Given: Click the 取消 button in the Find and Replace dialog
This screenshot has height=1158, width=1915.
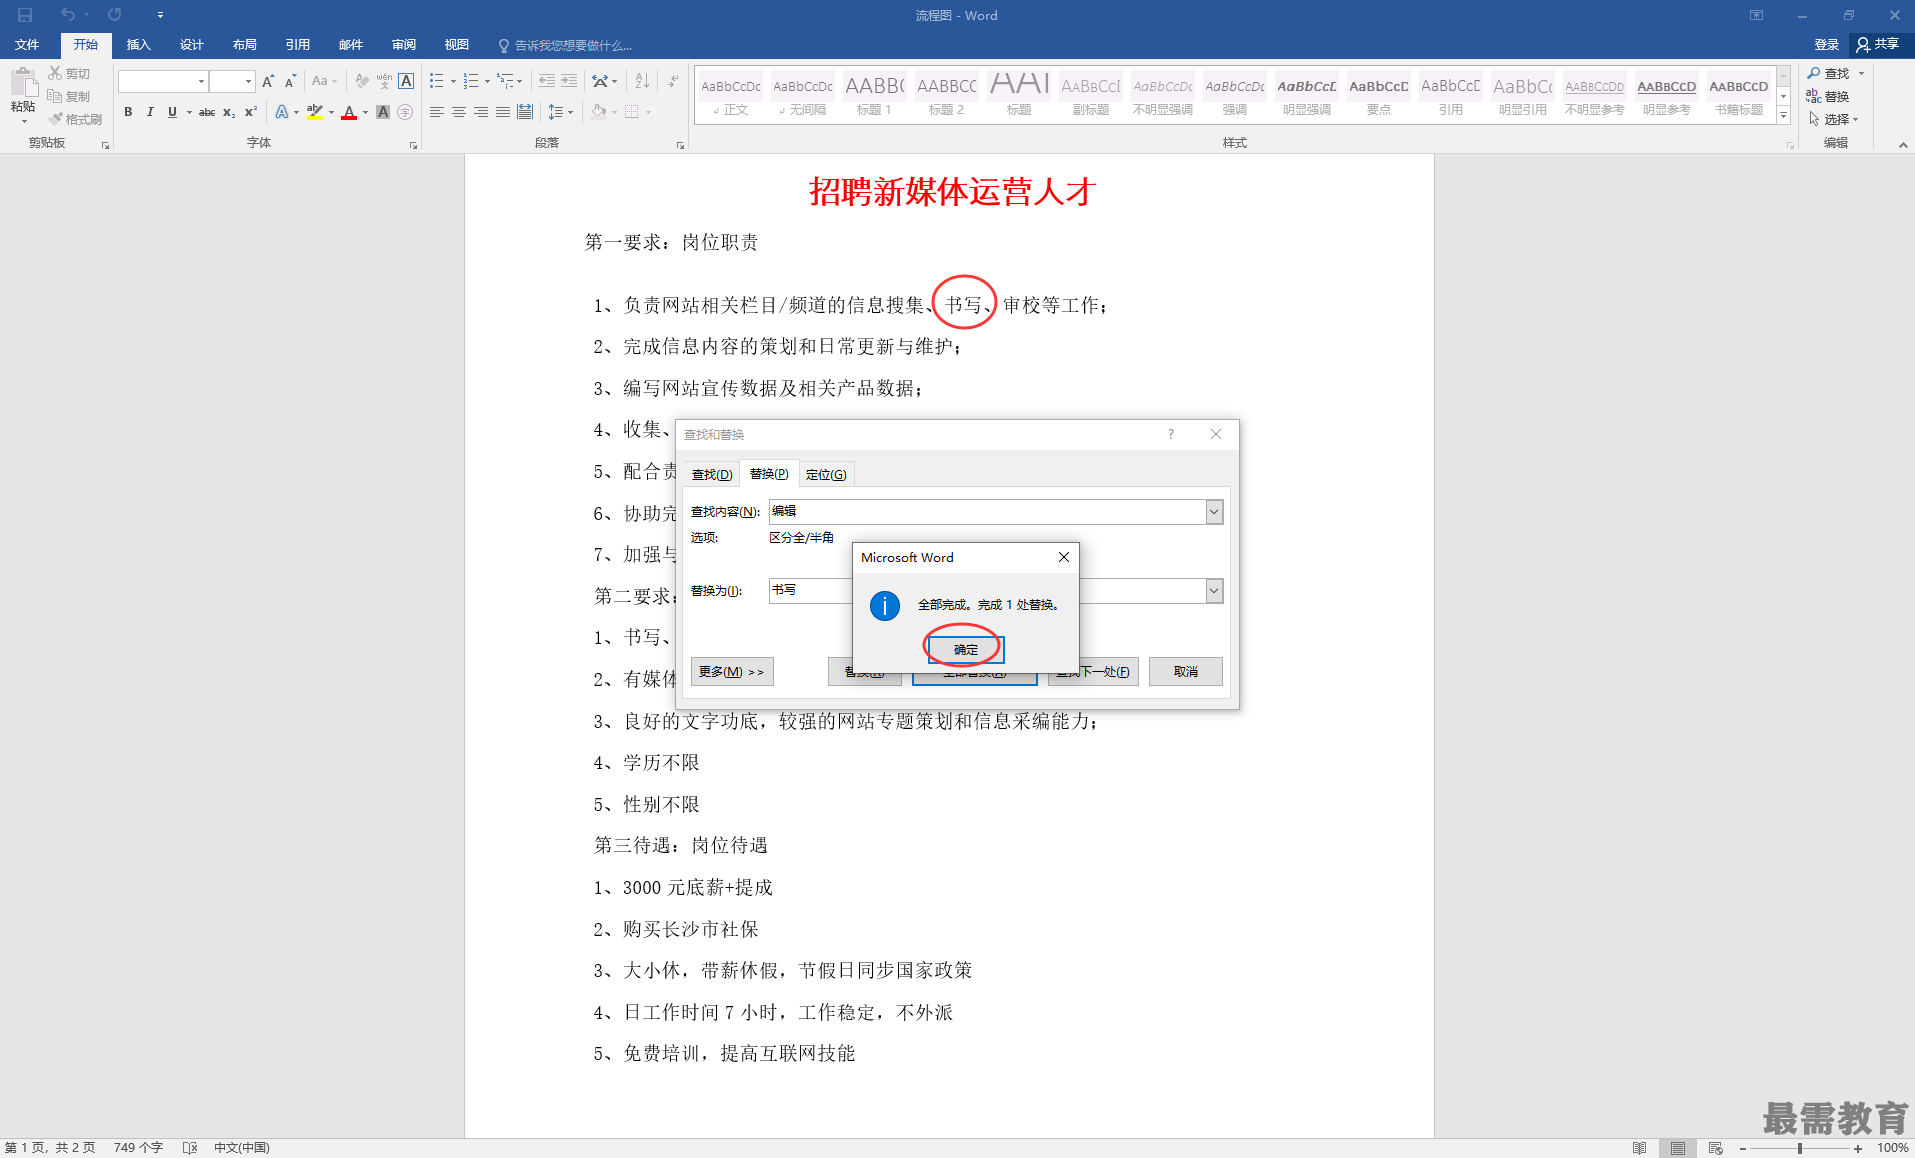Looking at the screenshot, I should coord(1186,672).
